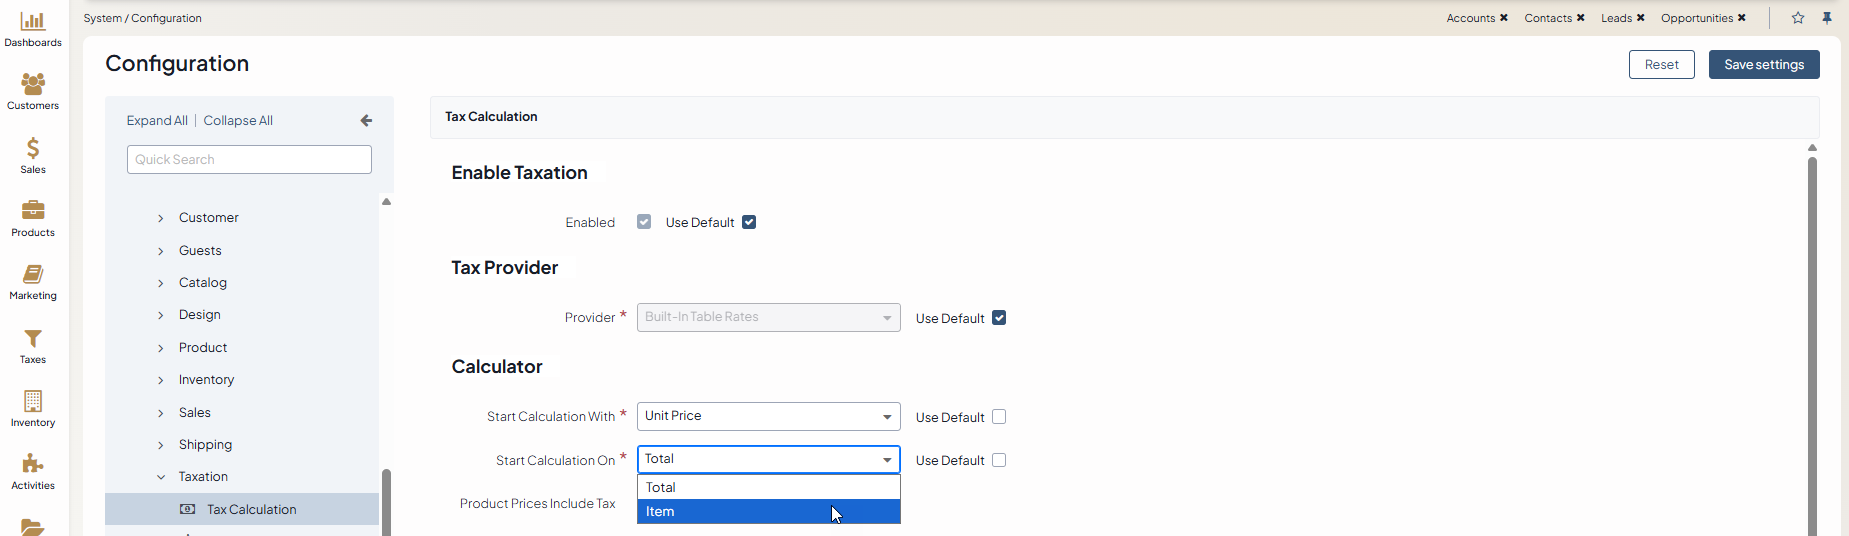Expand the Shipping tree node
This screenshot has height=536, width=1849.
161,445
